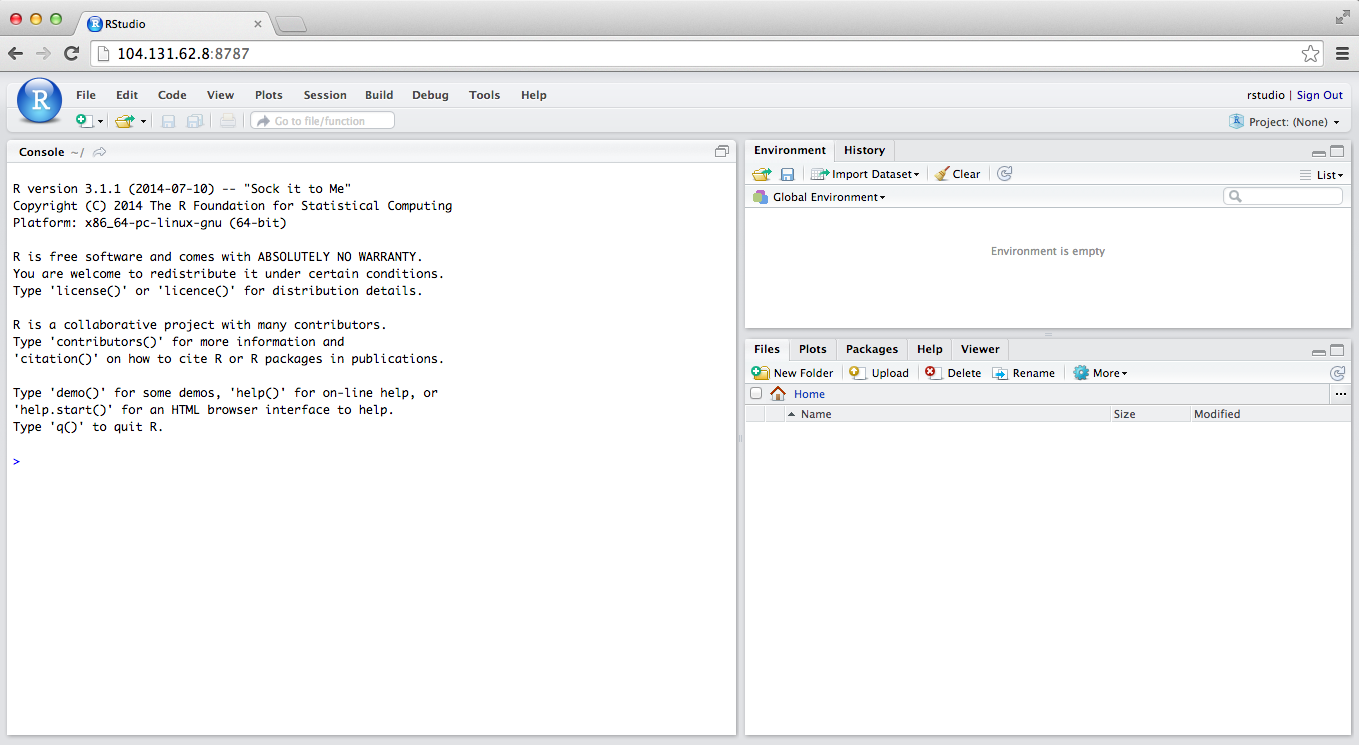Open the More gear dropdown
The width and height of the screenshot is (1359, 745).
[1100, 373]
